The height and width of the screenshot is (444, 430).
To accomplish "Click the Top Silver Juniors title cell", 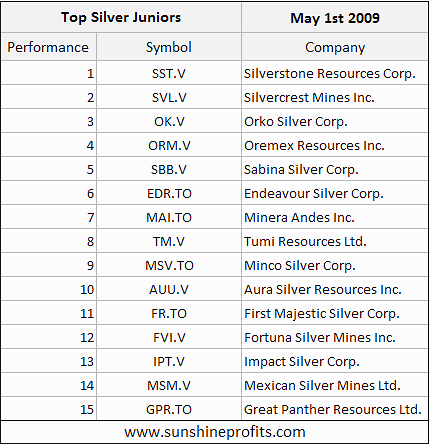I will [x=121, y=17].
